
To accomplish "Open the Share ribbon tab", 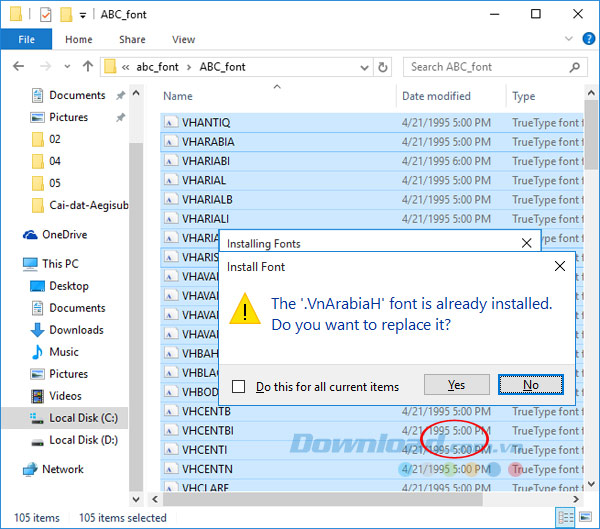I will click(132, 40).
